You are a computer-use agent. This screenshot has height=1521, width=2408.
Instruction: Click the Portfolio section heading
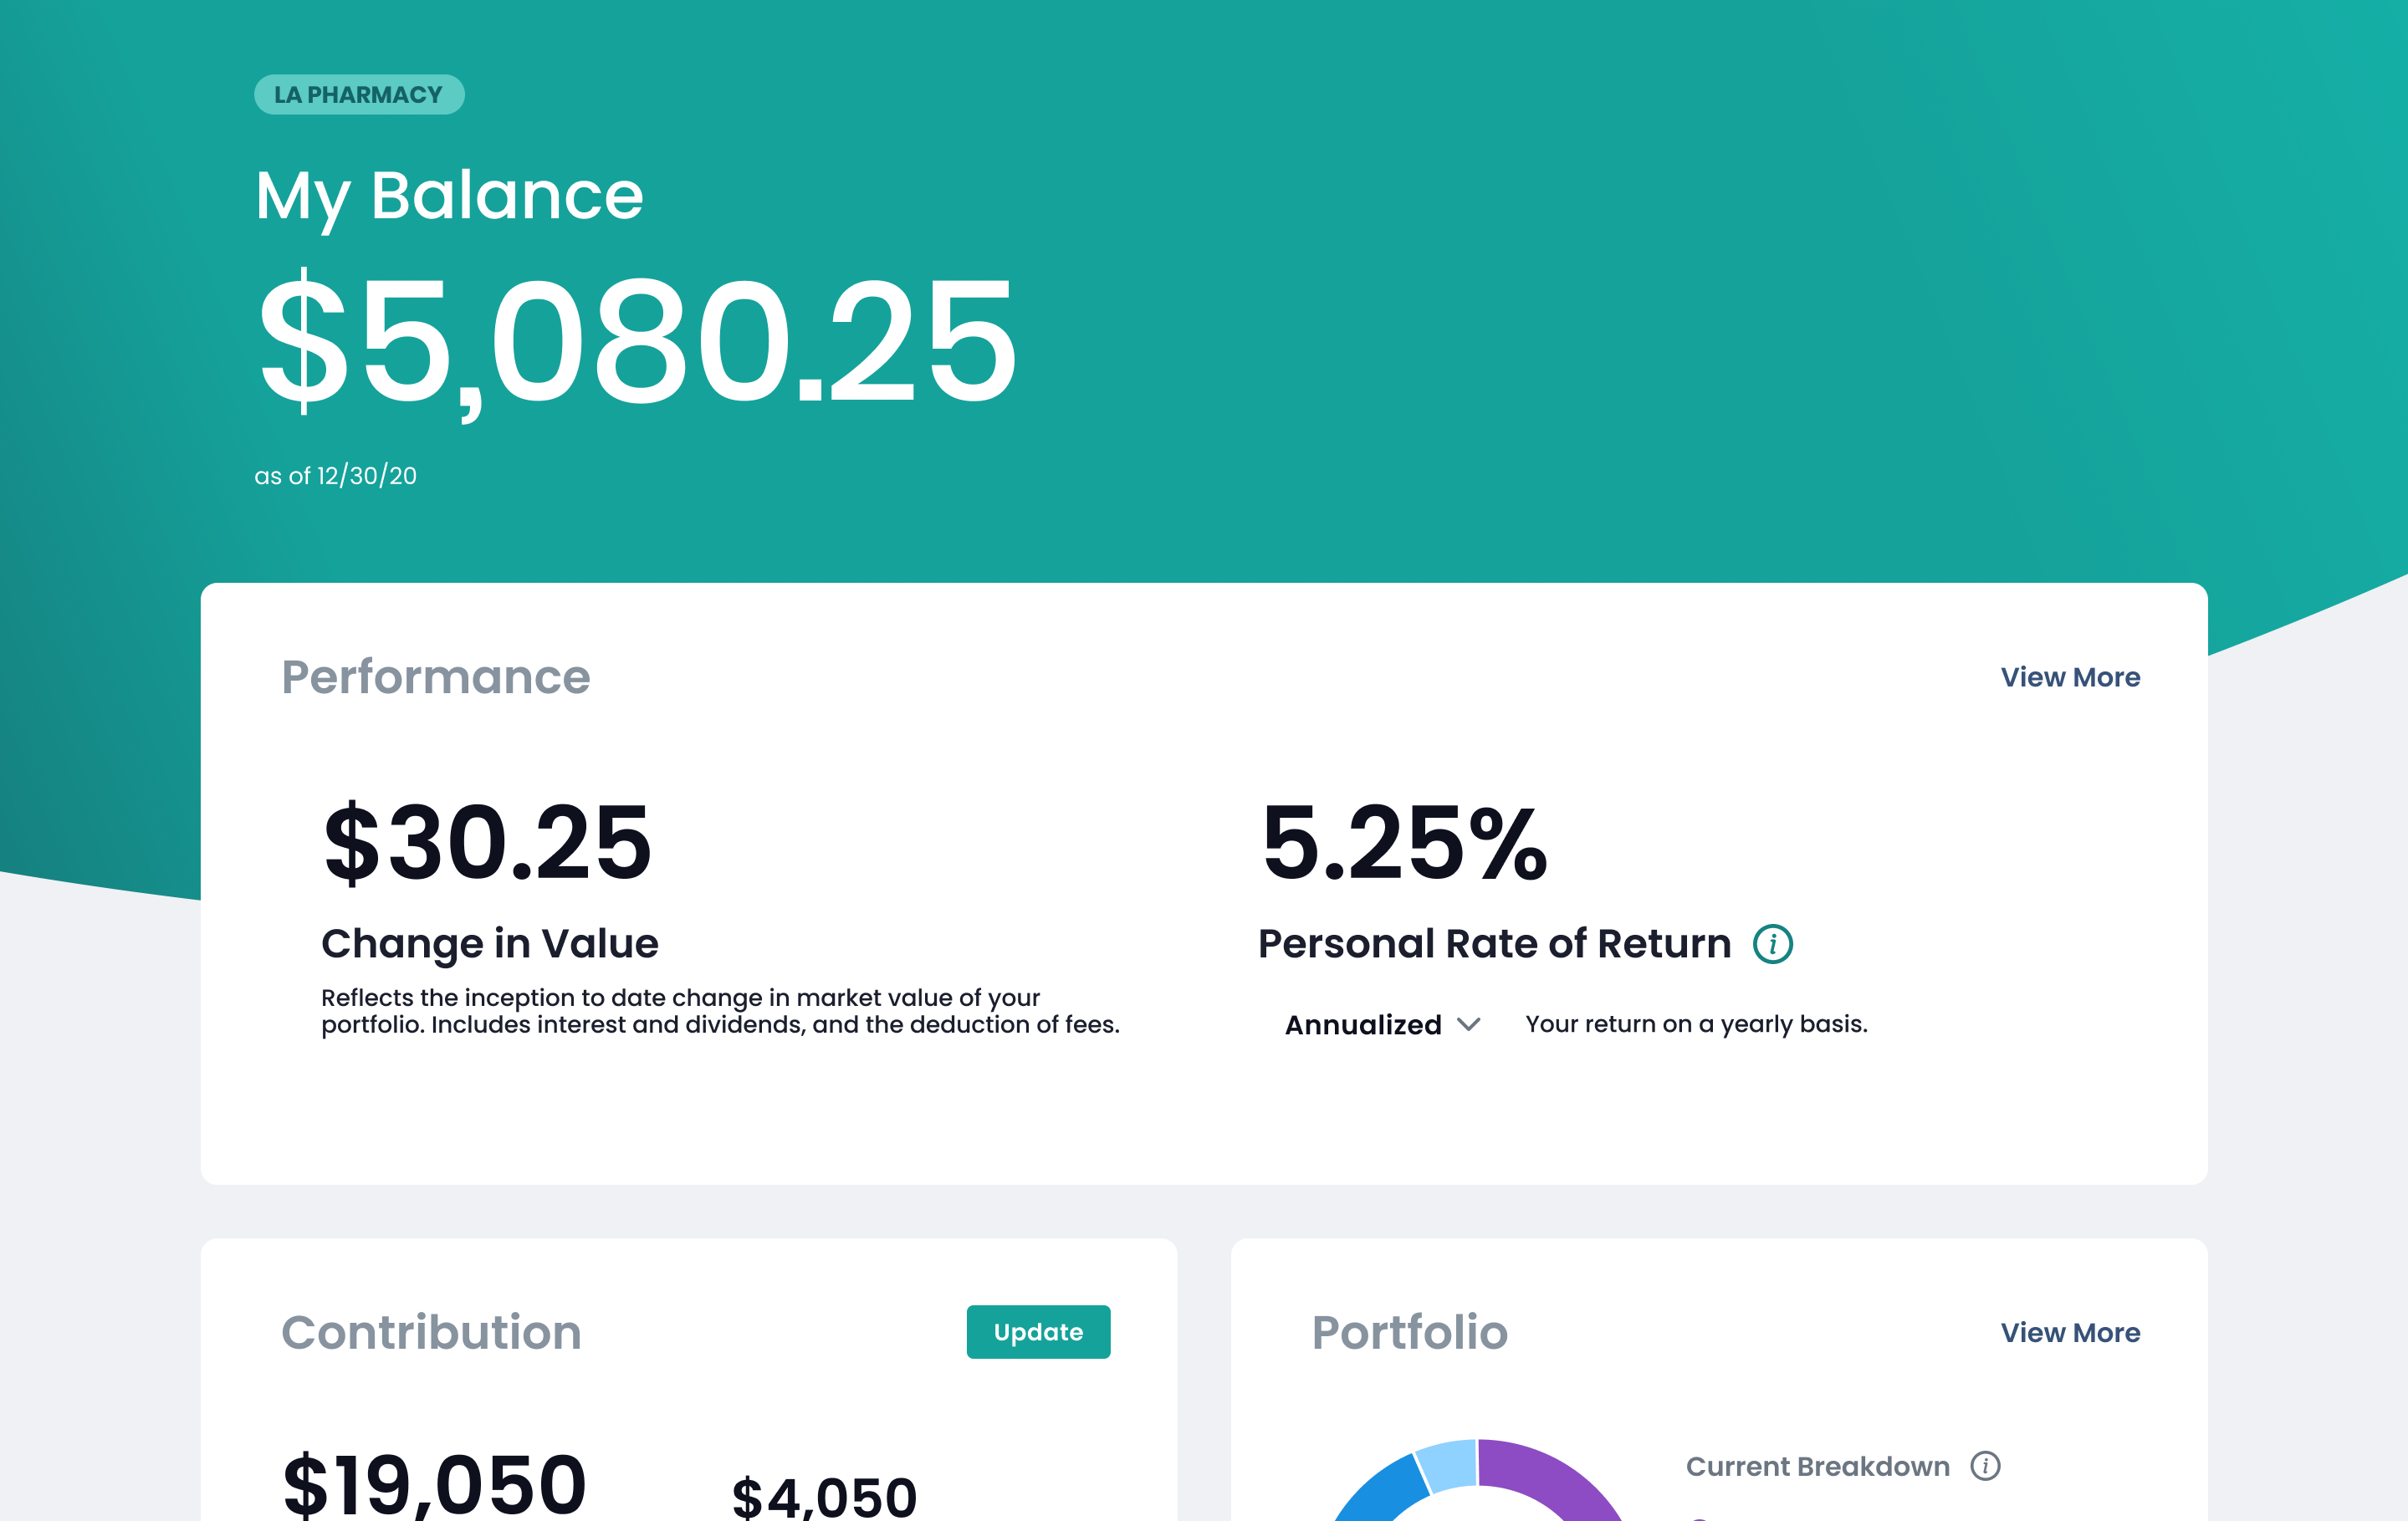[1409, 1332]
